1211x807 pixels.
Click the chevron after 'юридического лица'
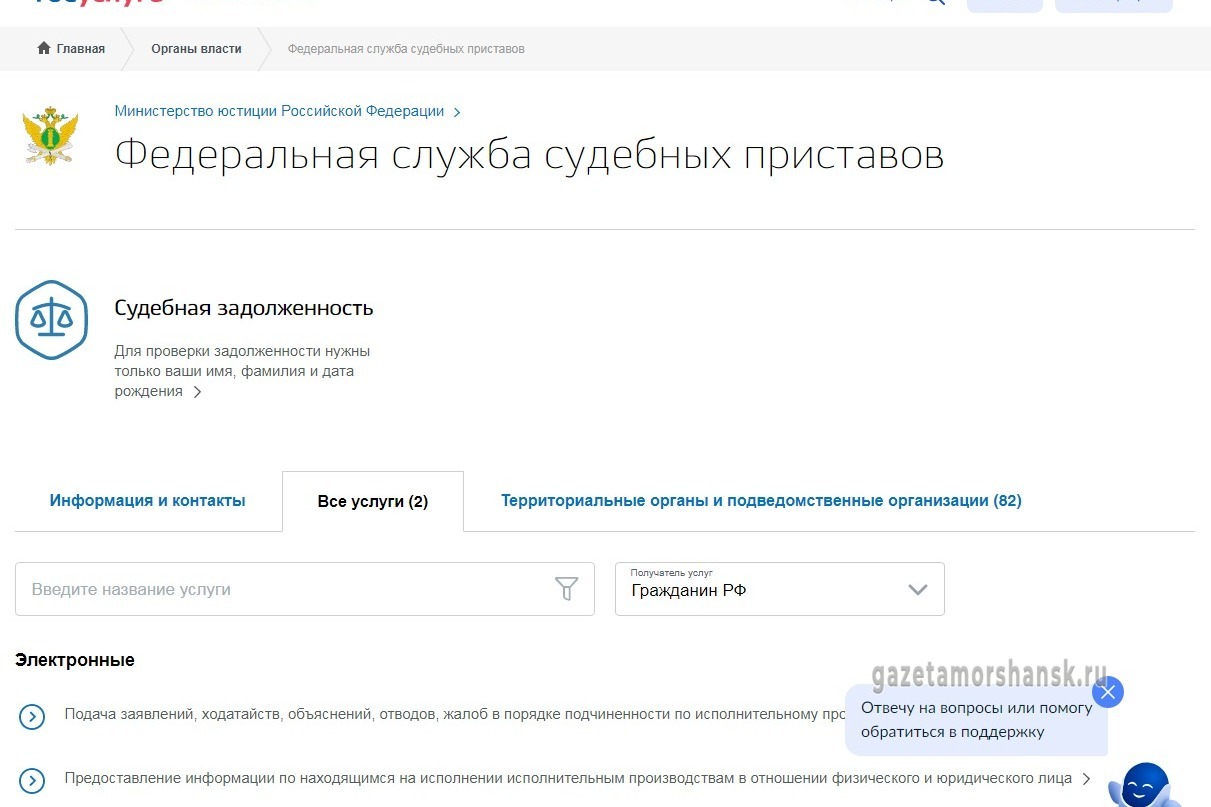click(1086, 779)
